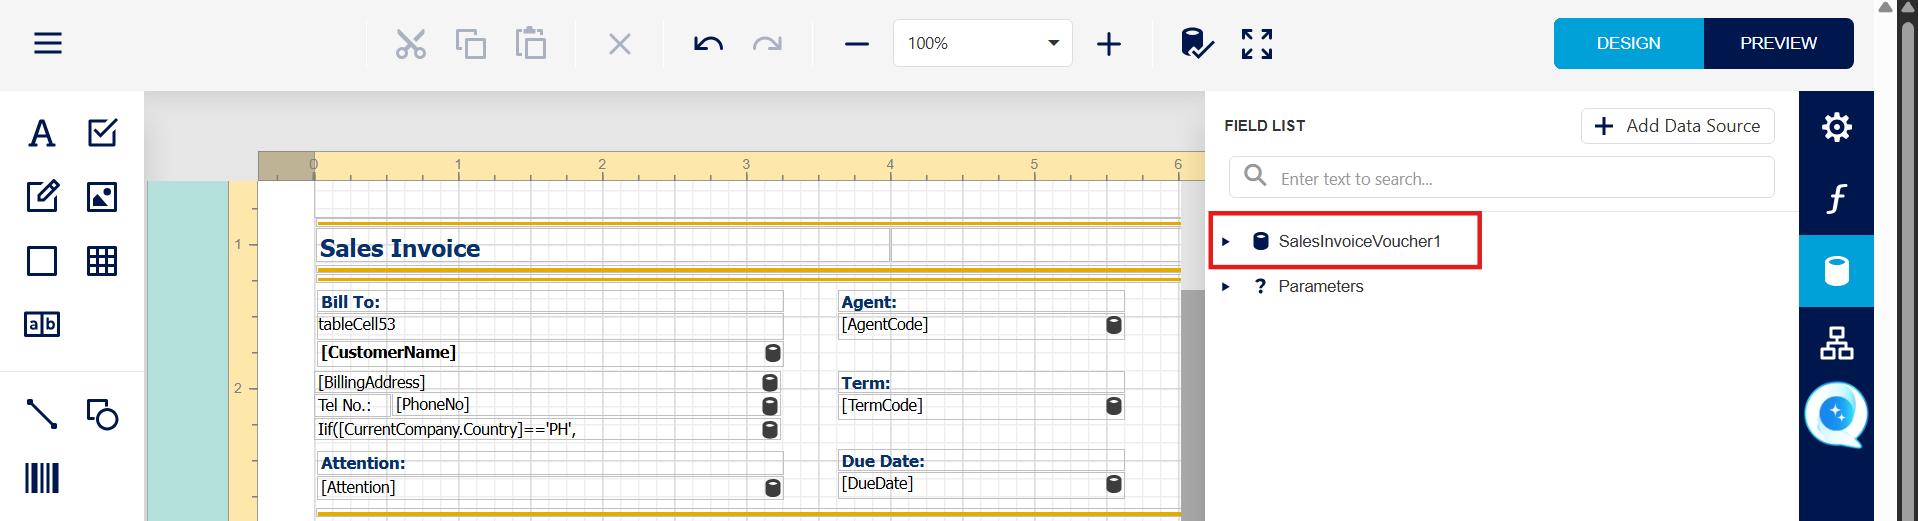Select the Bill To: label
Viewport: 1918px width, 521px height.
(549, 301)
